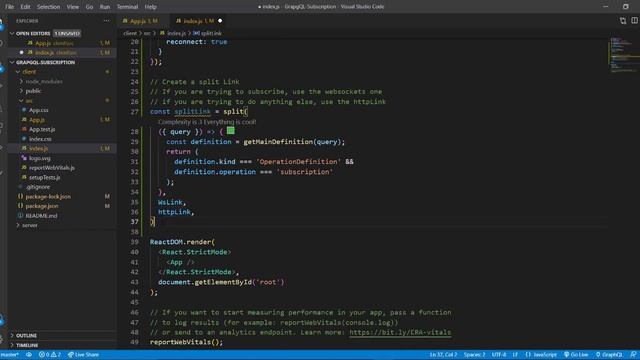Click the eye icon in the status bar

pyautogui.click(x=29, y=355)
